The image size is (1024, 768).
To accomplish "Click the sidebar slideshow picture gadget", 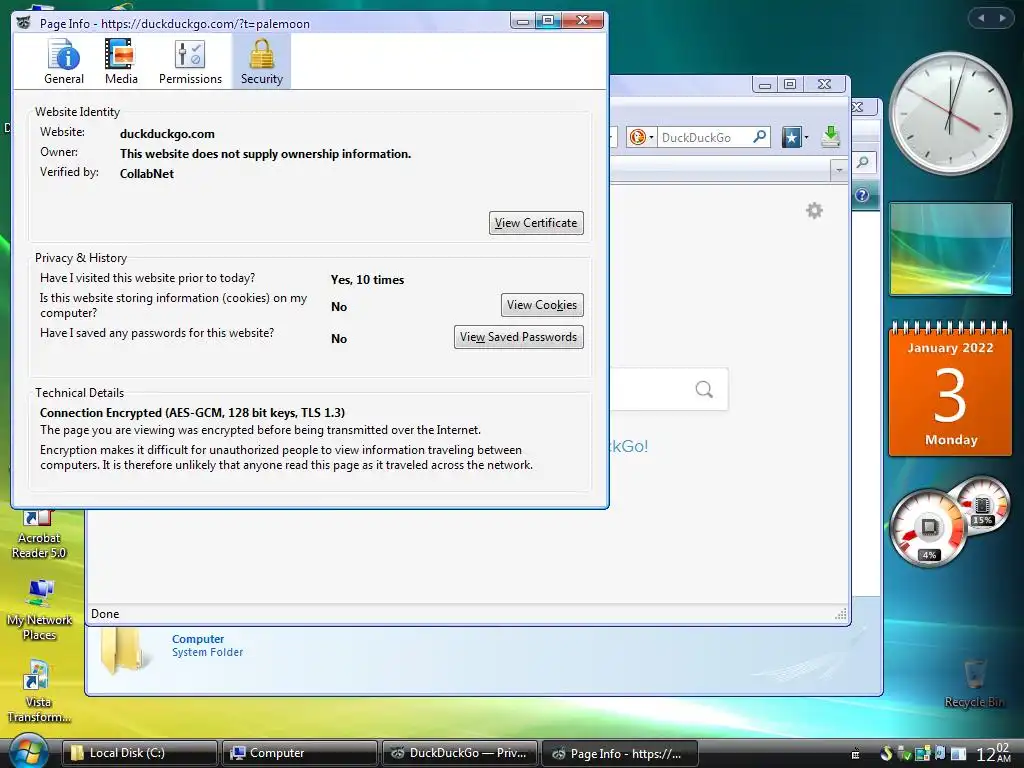I will [x=950, y=248].
